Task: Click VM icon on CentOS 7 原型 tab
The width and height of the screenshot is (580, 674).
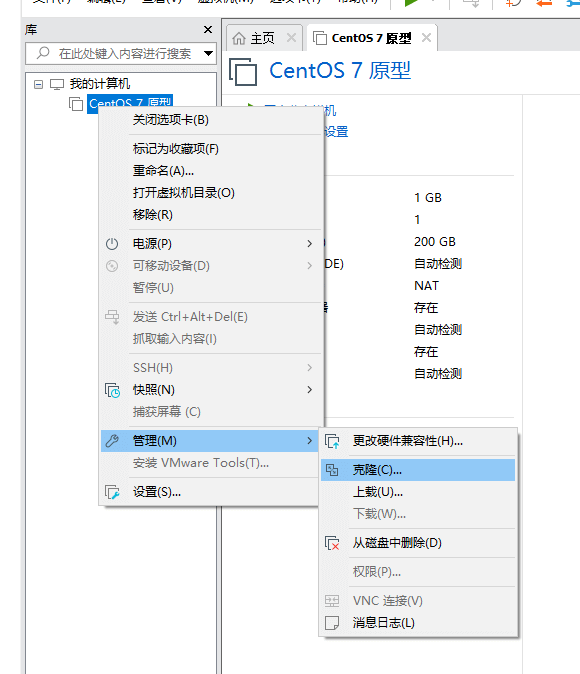Action: click(319, 38)
